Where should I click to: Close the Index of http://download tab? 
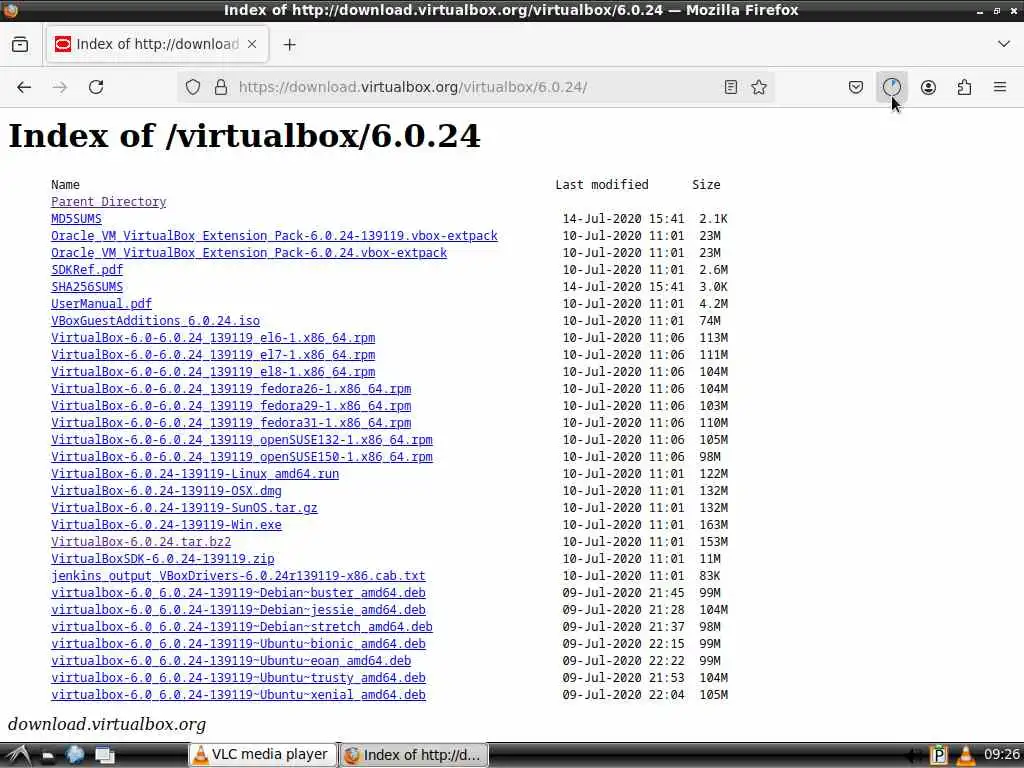[x=252, y=44]
